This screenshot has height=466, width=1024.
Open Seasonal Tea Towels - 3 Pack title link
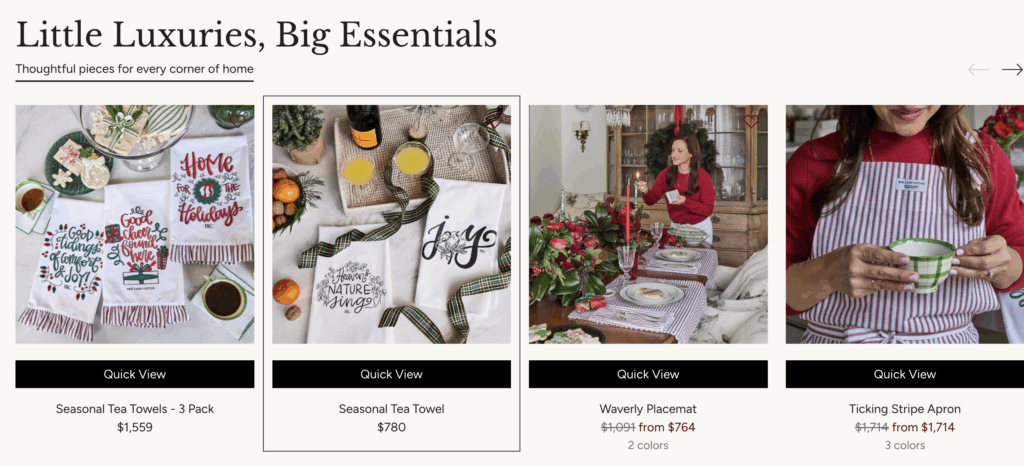135,409
